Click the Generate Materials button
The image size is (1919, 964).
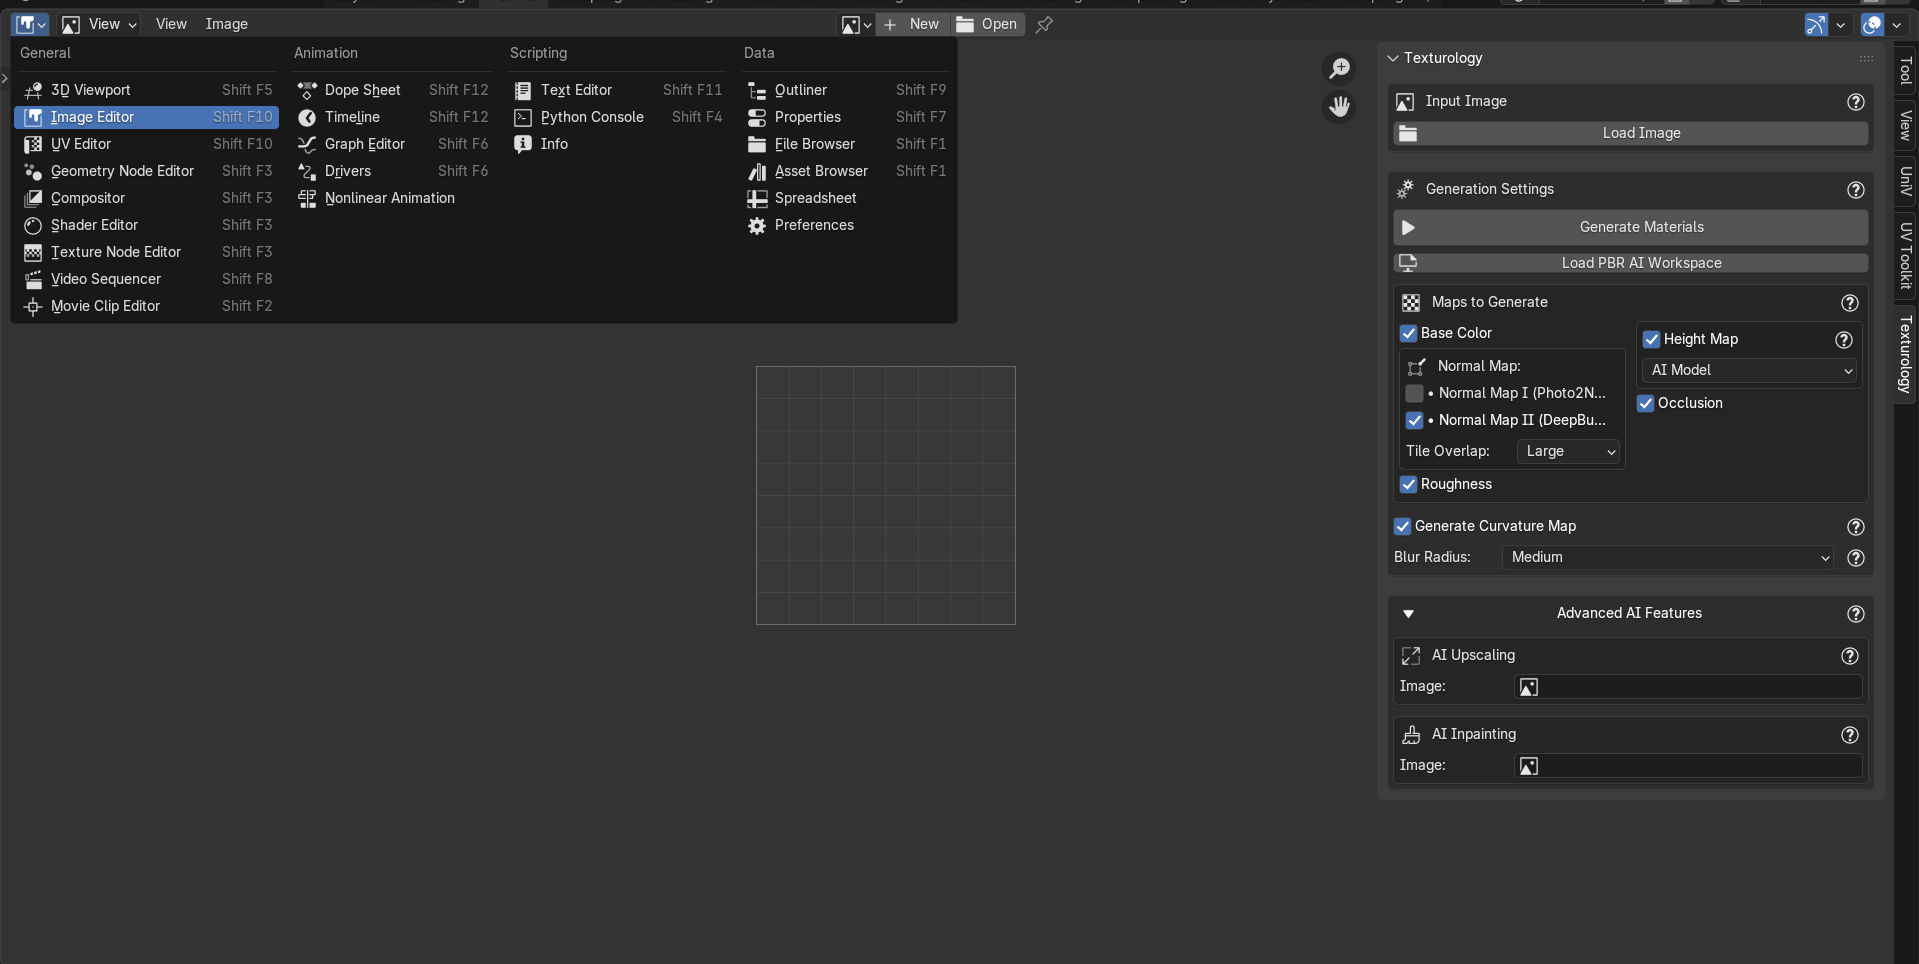tap(1631, 227)
